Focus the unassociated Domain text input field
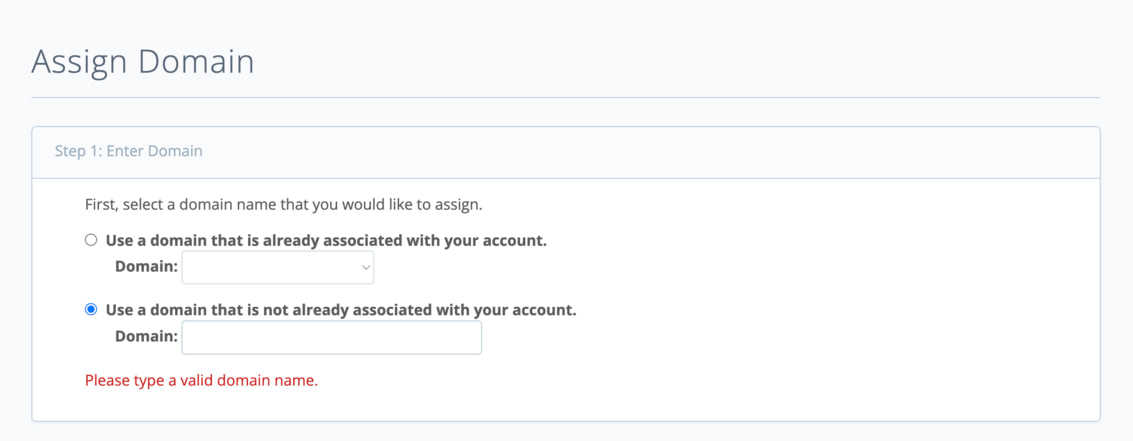1133x441 pixels. point(332,338)
